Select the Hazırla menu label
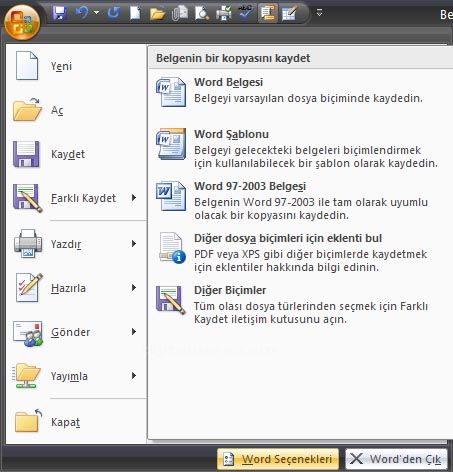 pos(68,288)
